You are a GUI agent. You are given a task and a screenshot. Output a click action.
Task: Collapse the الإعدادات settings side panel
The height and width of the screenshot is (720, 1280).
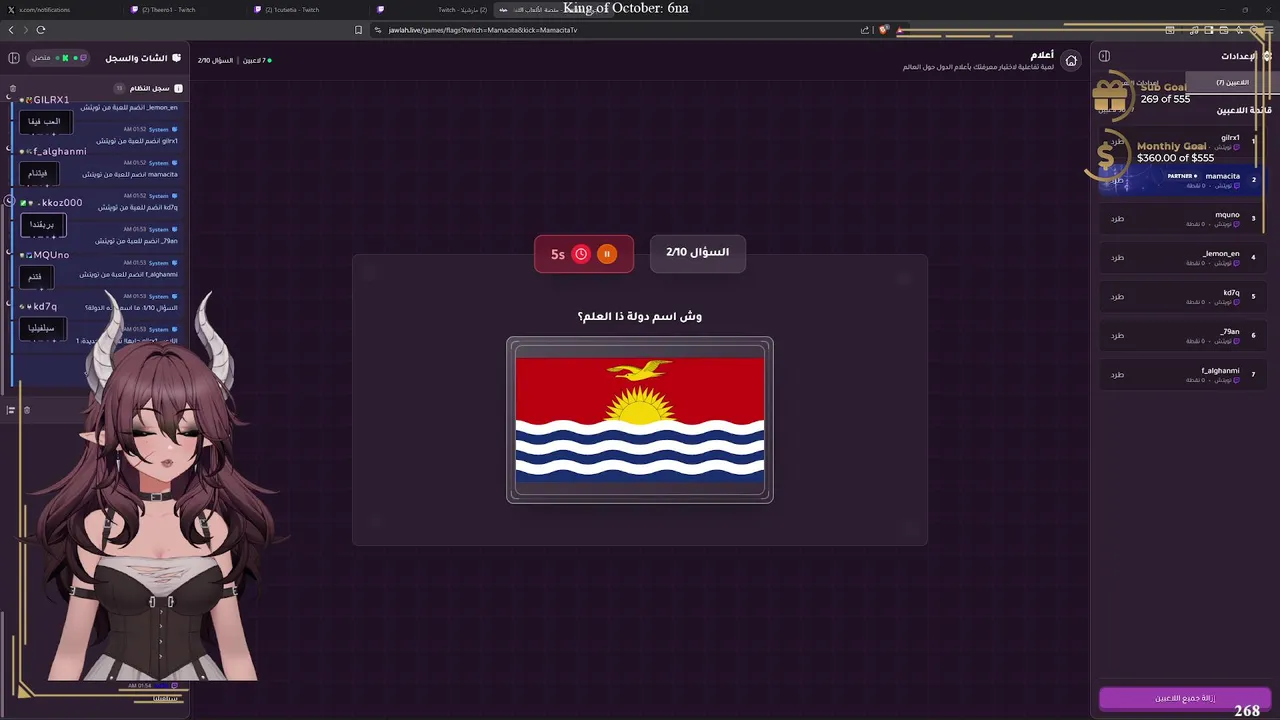click(x=1104, y=56)
